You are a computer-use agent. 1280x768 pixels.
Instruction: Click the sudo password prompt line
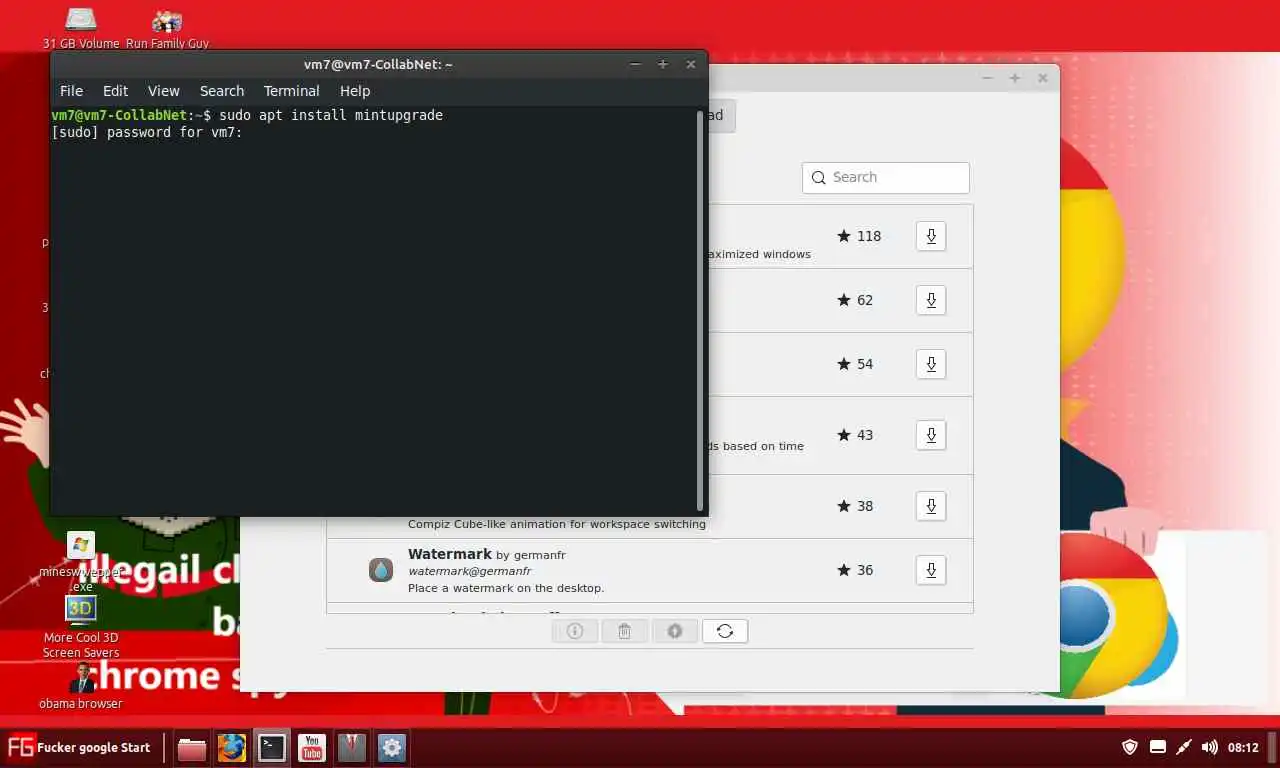(x=147, y=132)
